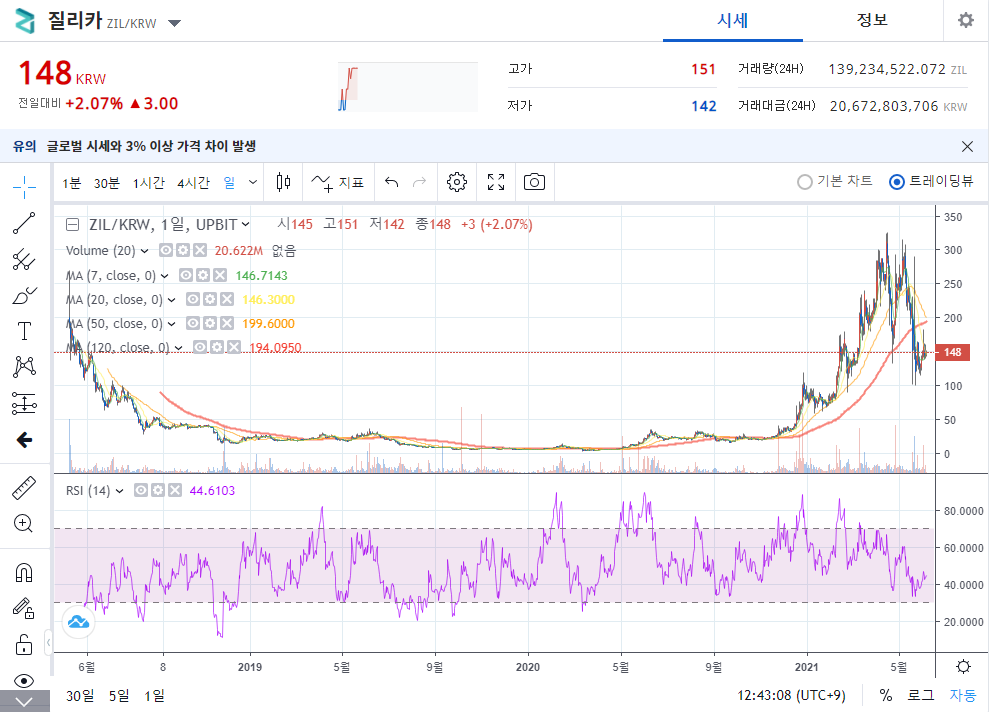
Task: Open RSI (14) indicator settings
Action: click(158, 490)
